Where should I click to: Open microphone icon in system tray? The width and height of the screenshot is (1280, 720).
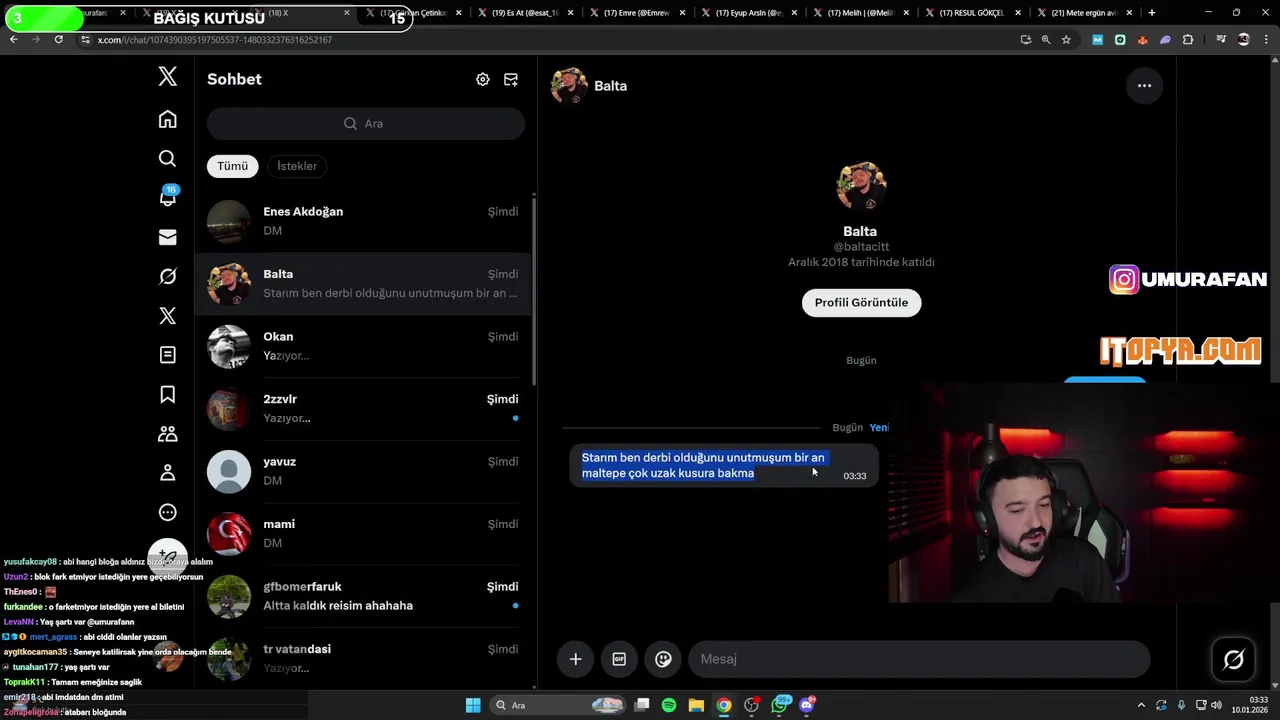(x=1181, y=705)
